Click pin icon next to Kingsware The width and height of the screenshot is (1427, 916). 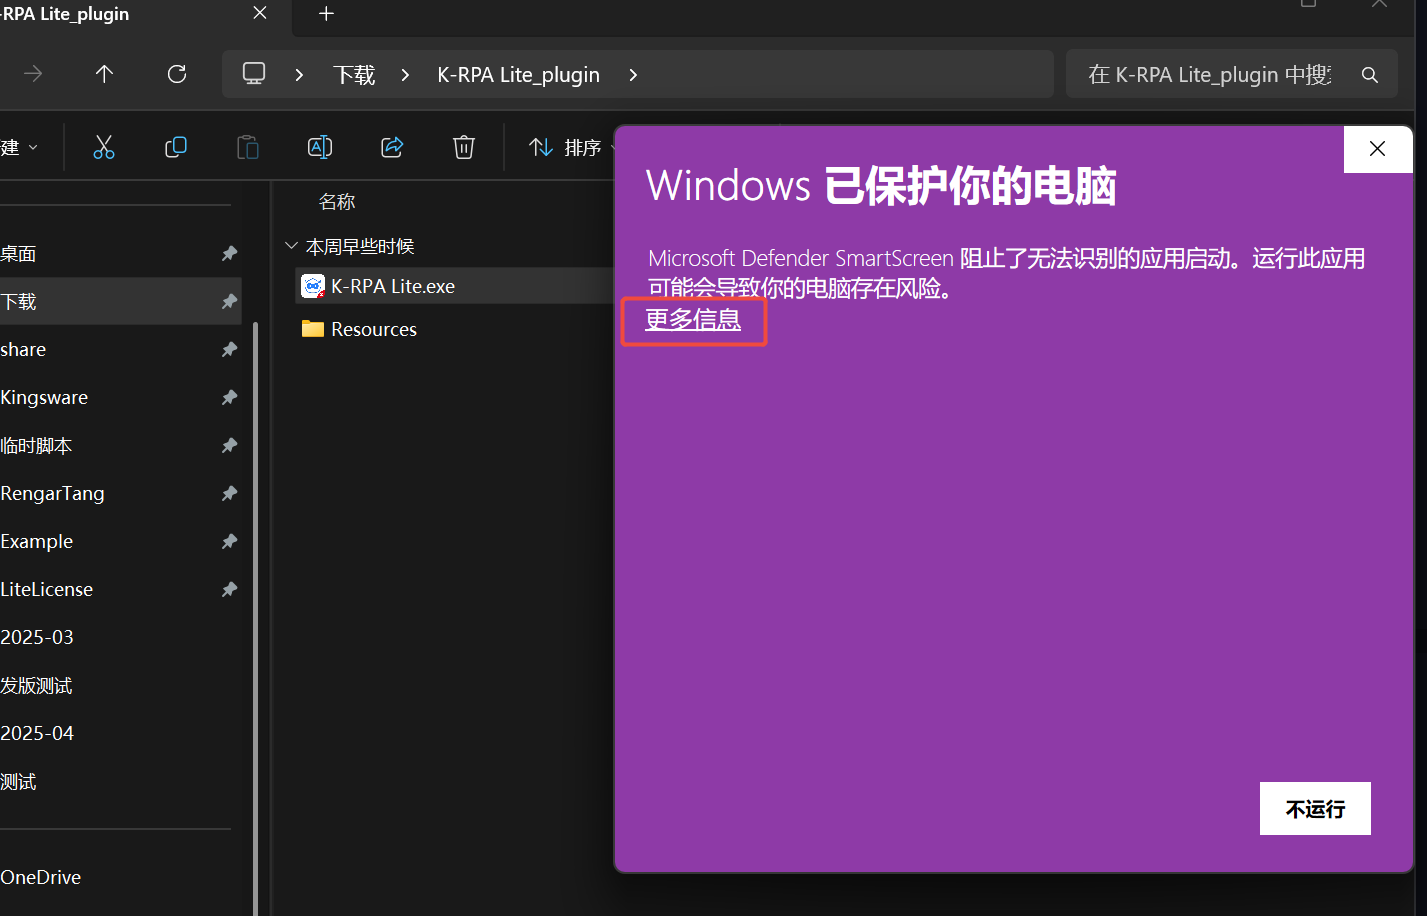229,397
